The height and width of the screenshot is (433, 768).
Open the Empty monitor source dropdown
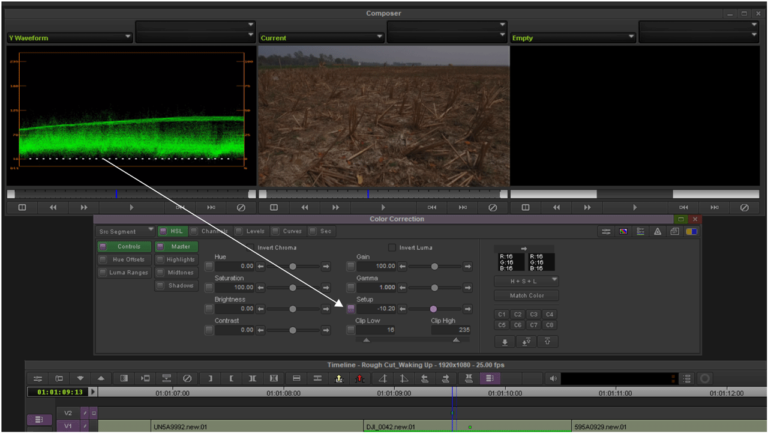coord(573,38)
